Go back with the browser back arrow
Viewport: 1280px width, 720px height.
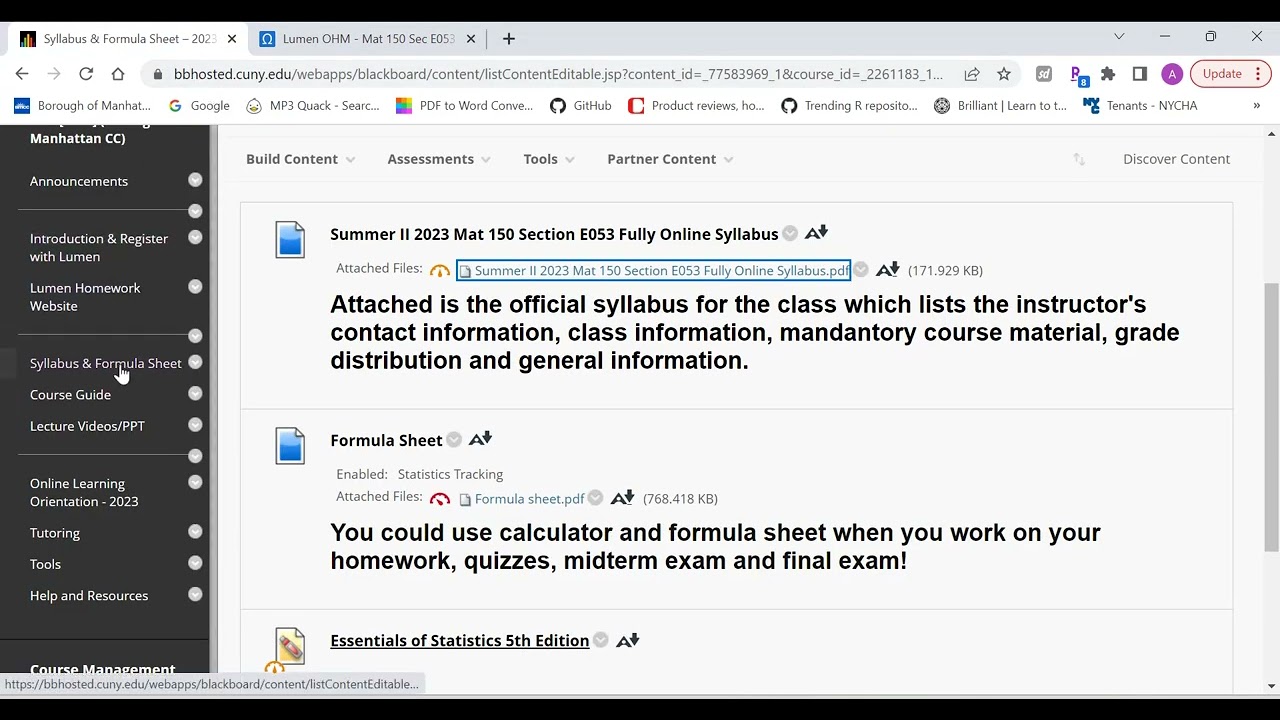point(22,74)
